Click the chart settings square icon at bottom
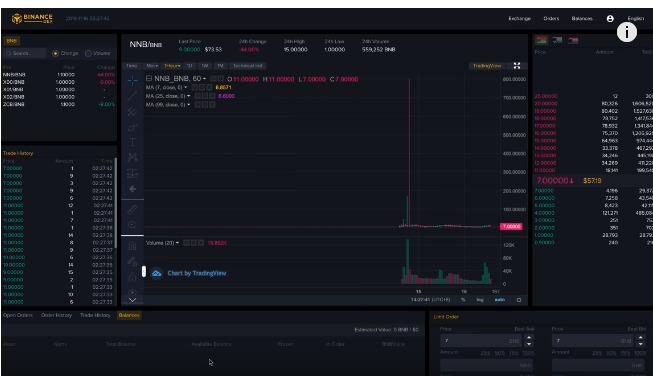The height and width of the screenshot is (376, 653). [519, 300]
